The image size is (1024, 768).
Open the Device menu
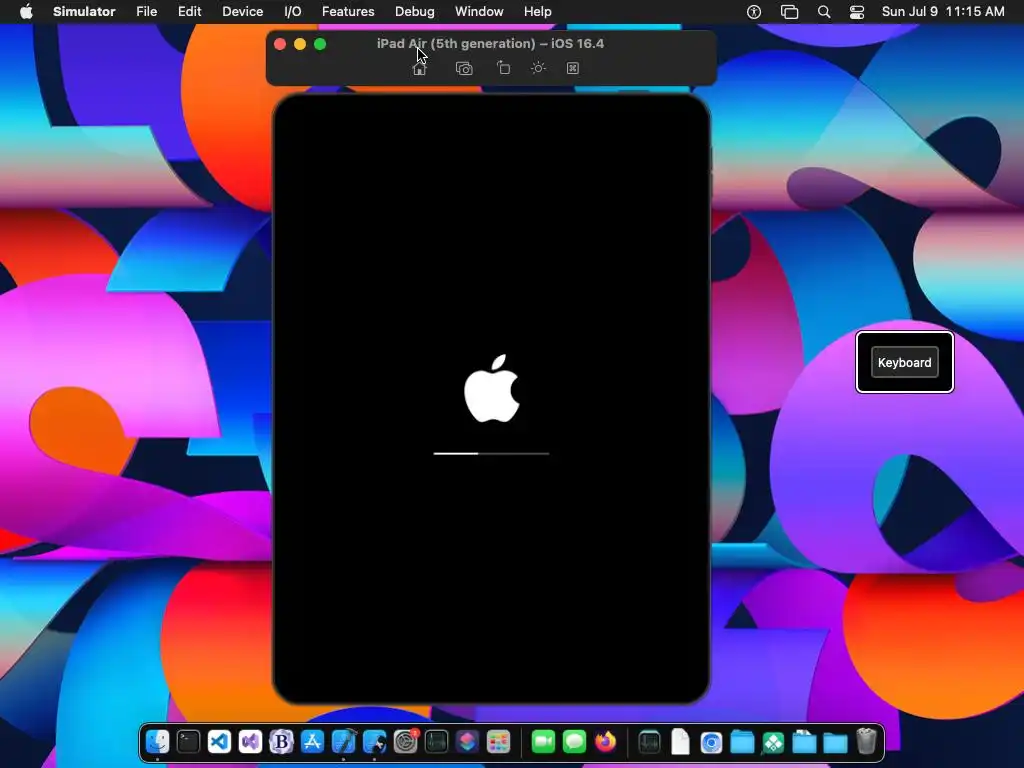242,12
